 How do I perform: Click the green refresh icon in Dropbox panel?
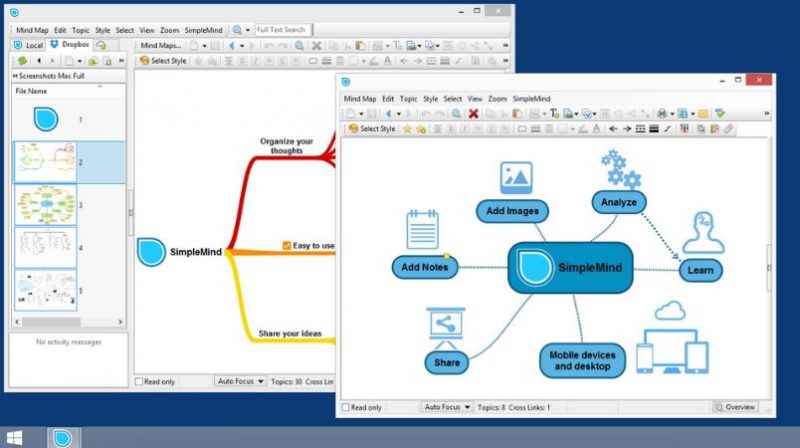click(x=22, y=61)
